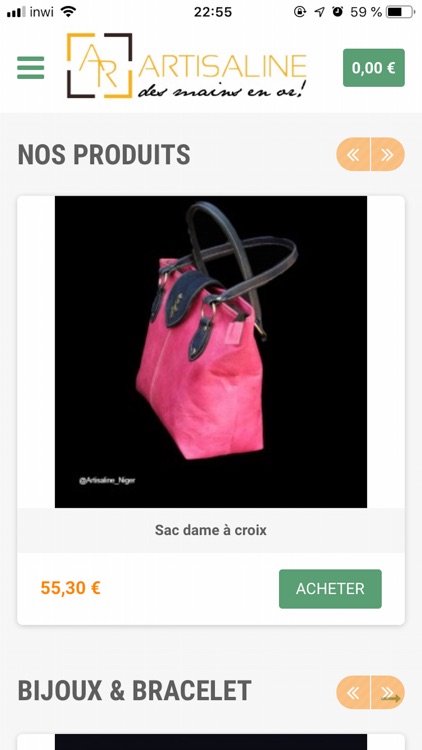Screen dimensions: 422x750
Task: Tap the location arrow status icon
Action: pos(319,11)
